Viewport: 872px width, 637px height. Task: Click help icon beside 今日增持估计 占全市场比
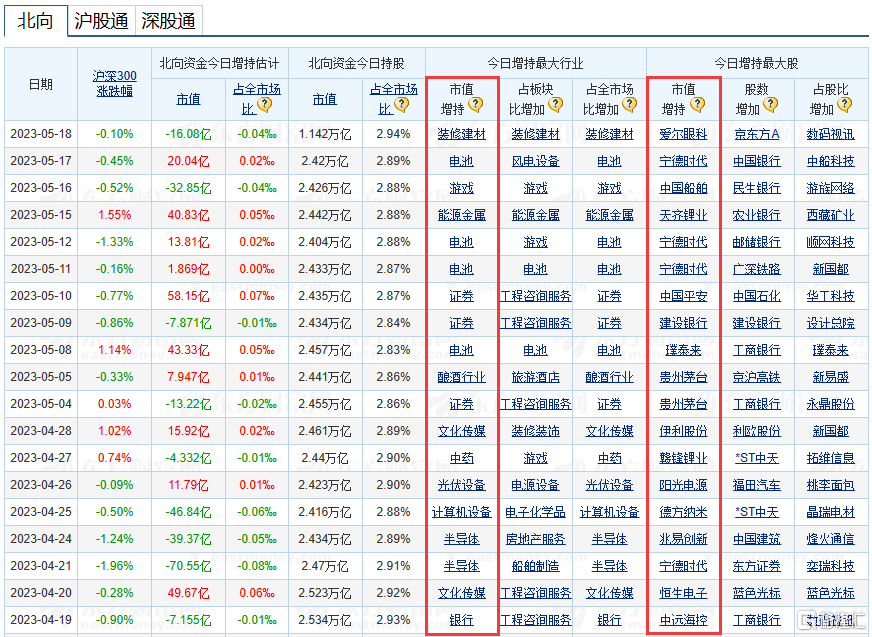265,105
